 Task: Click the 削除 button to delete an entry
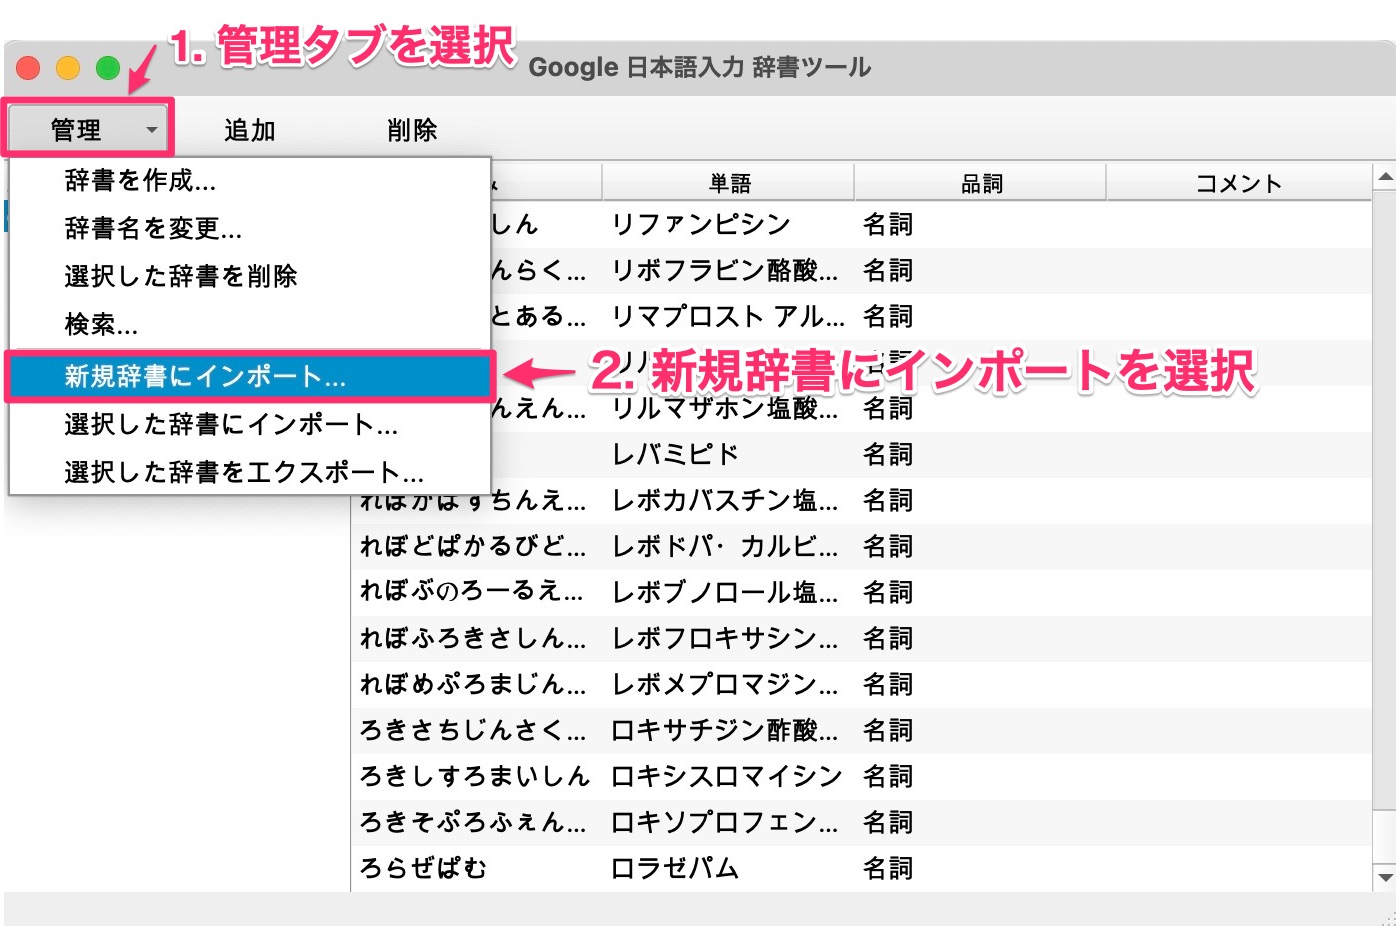coord(412,129)
